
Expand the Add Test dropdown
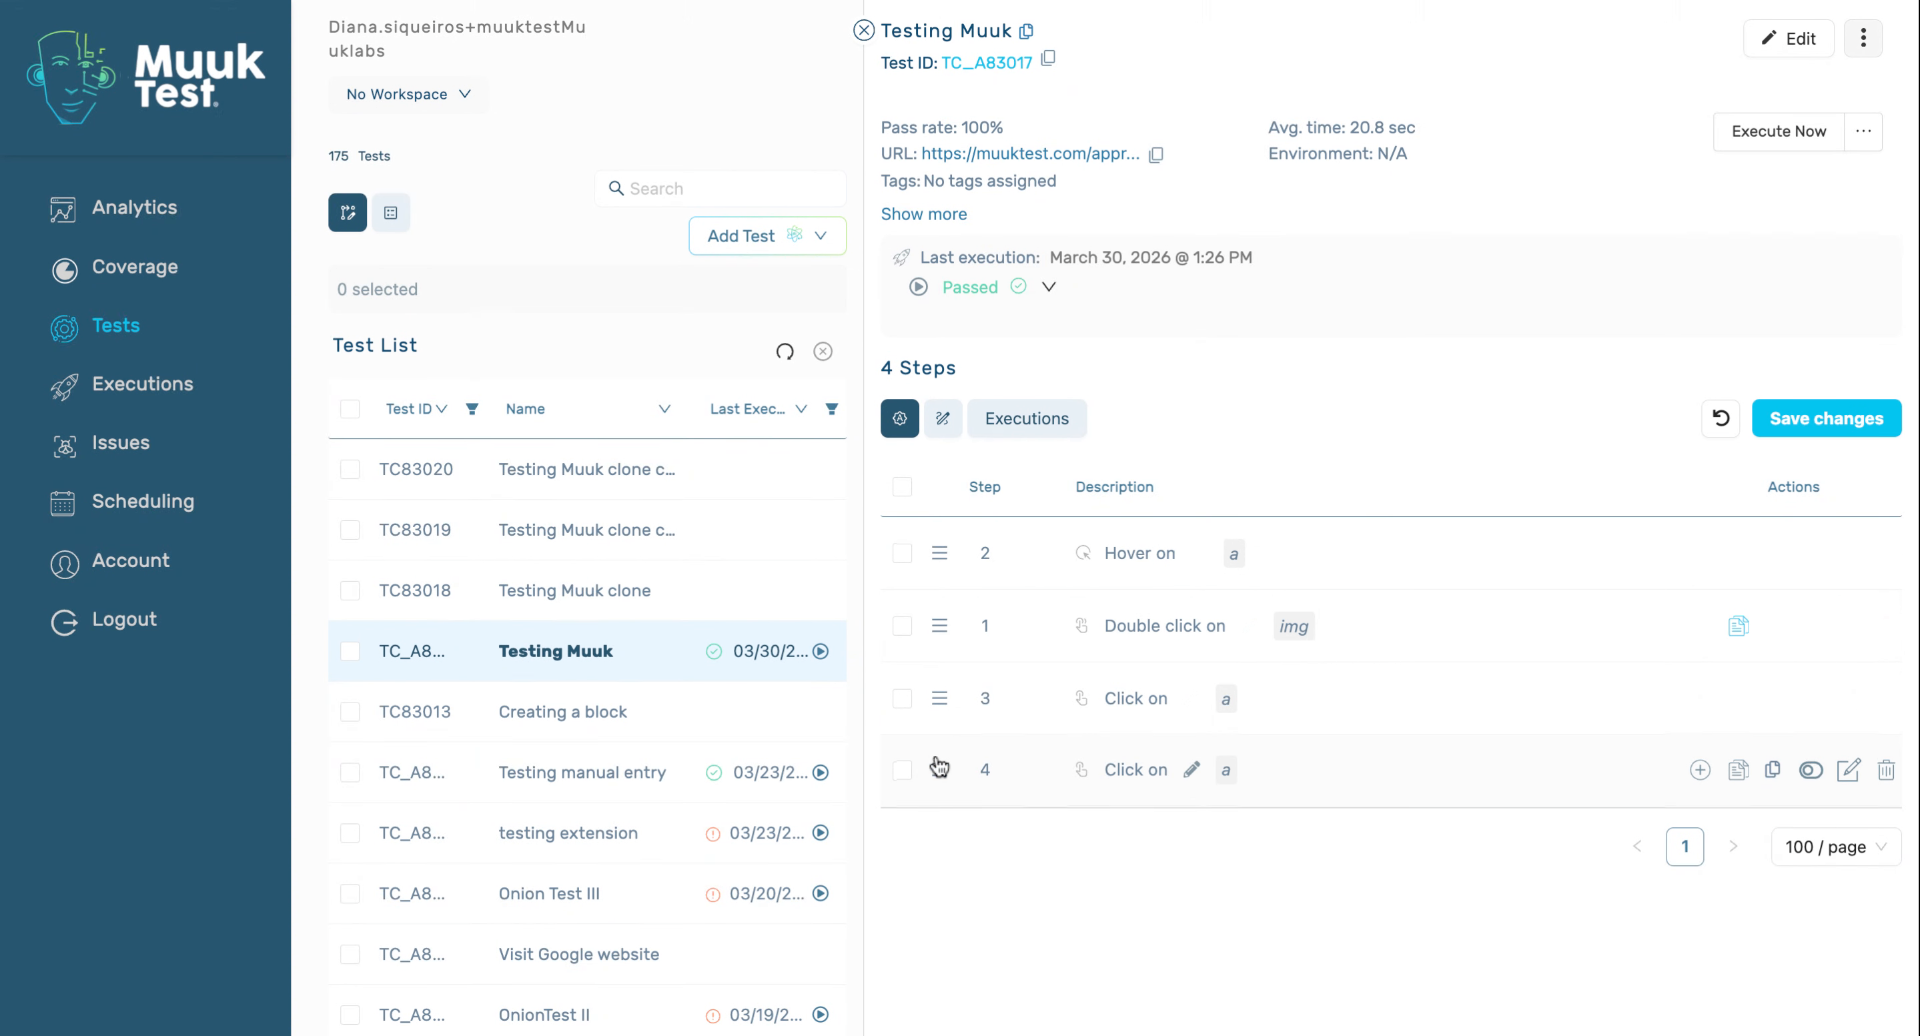click(821, 236)
